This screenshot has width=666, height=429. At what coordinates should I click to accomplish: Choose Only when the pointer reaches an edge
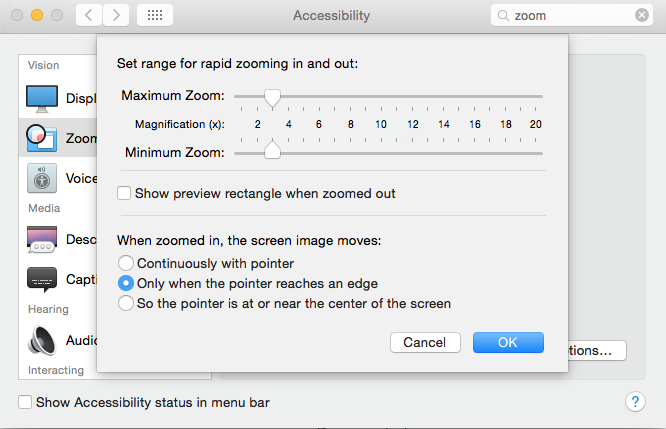[126, 283]
